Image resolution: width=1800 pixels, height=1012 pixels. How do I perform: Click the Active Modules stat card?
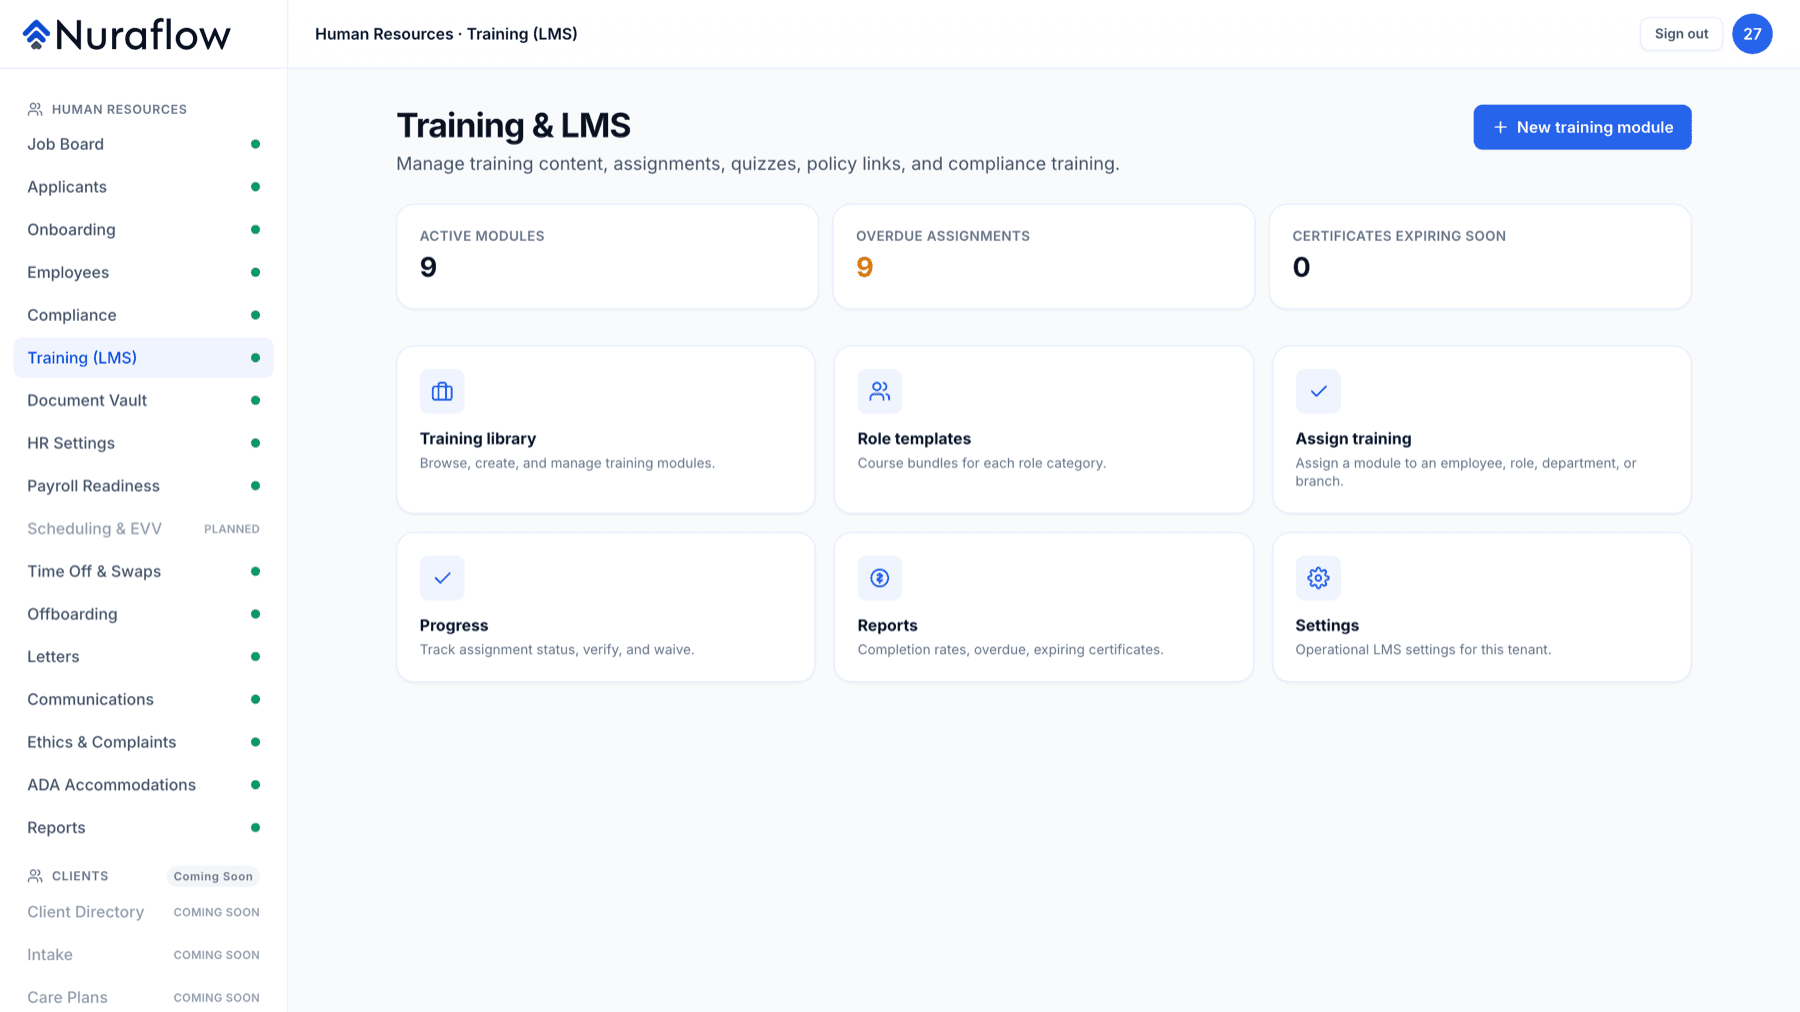(x=607, y=257)
